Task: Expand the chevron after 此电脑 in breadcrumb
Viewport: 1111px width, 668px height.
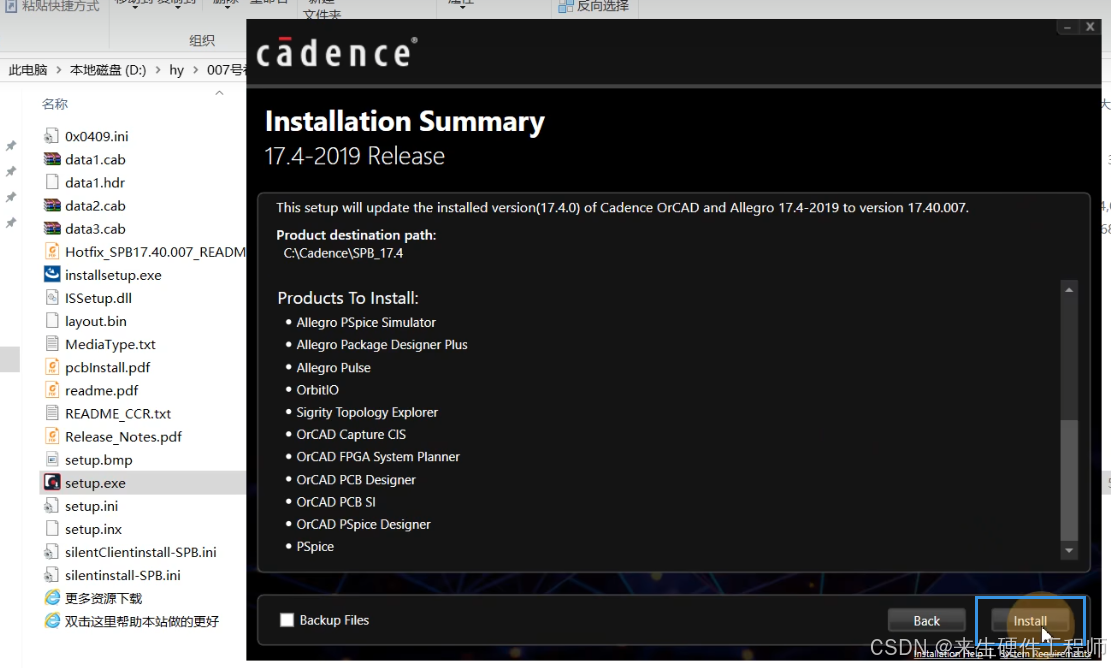Action: click(58, 70)
